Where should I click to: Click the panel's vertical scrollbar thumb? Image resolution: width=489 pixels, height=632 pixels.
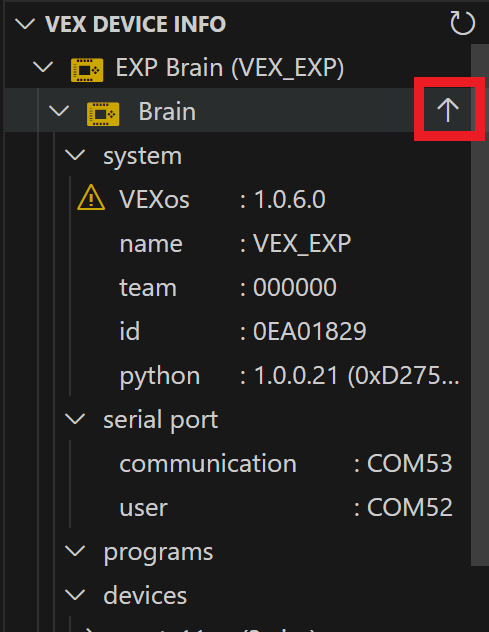click(x=480, y=305)
